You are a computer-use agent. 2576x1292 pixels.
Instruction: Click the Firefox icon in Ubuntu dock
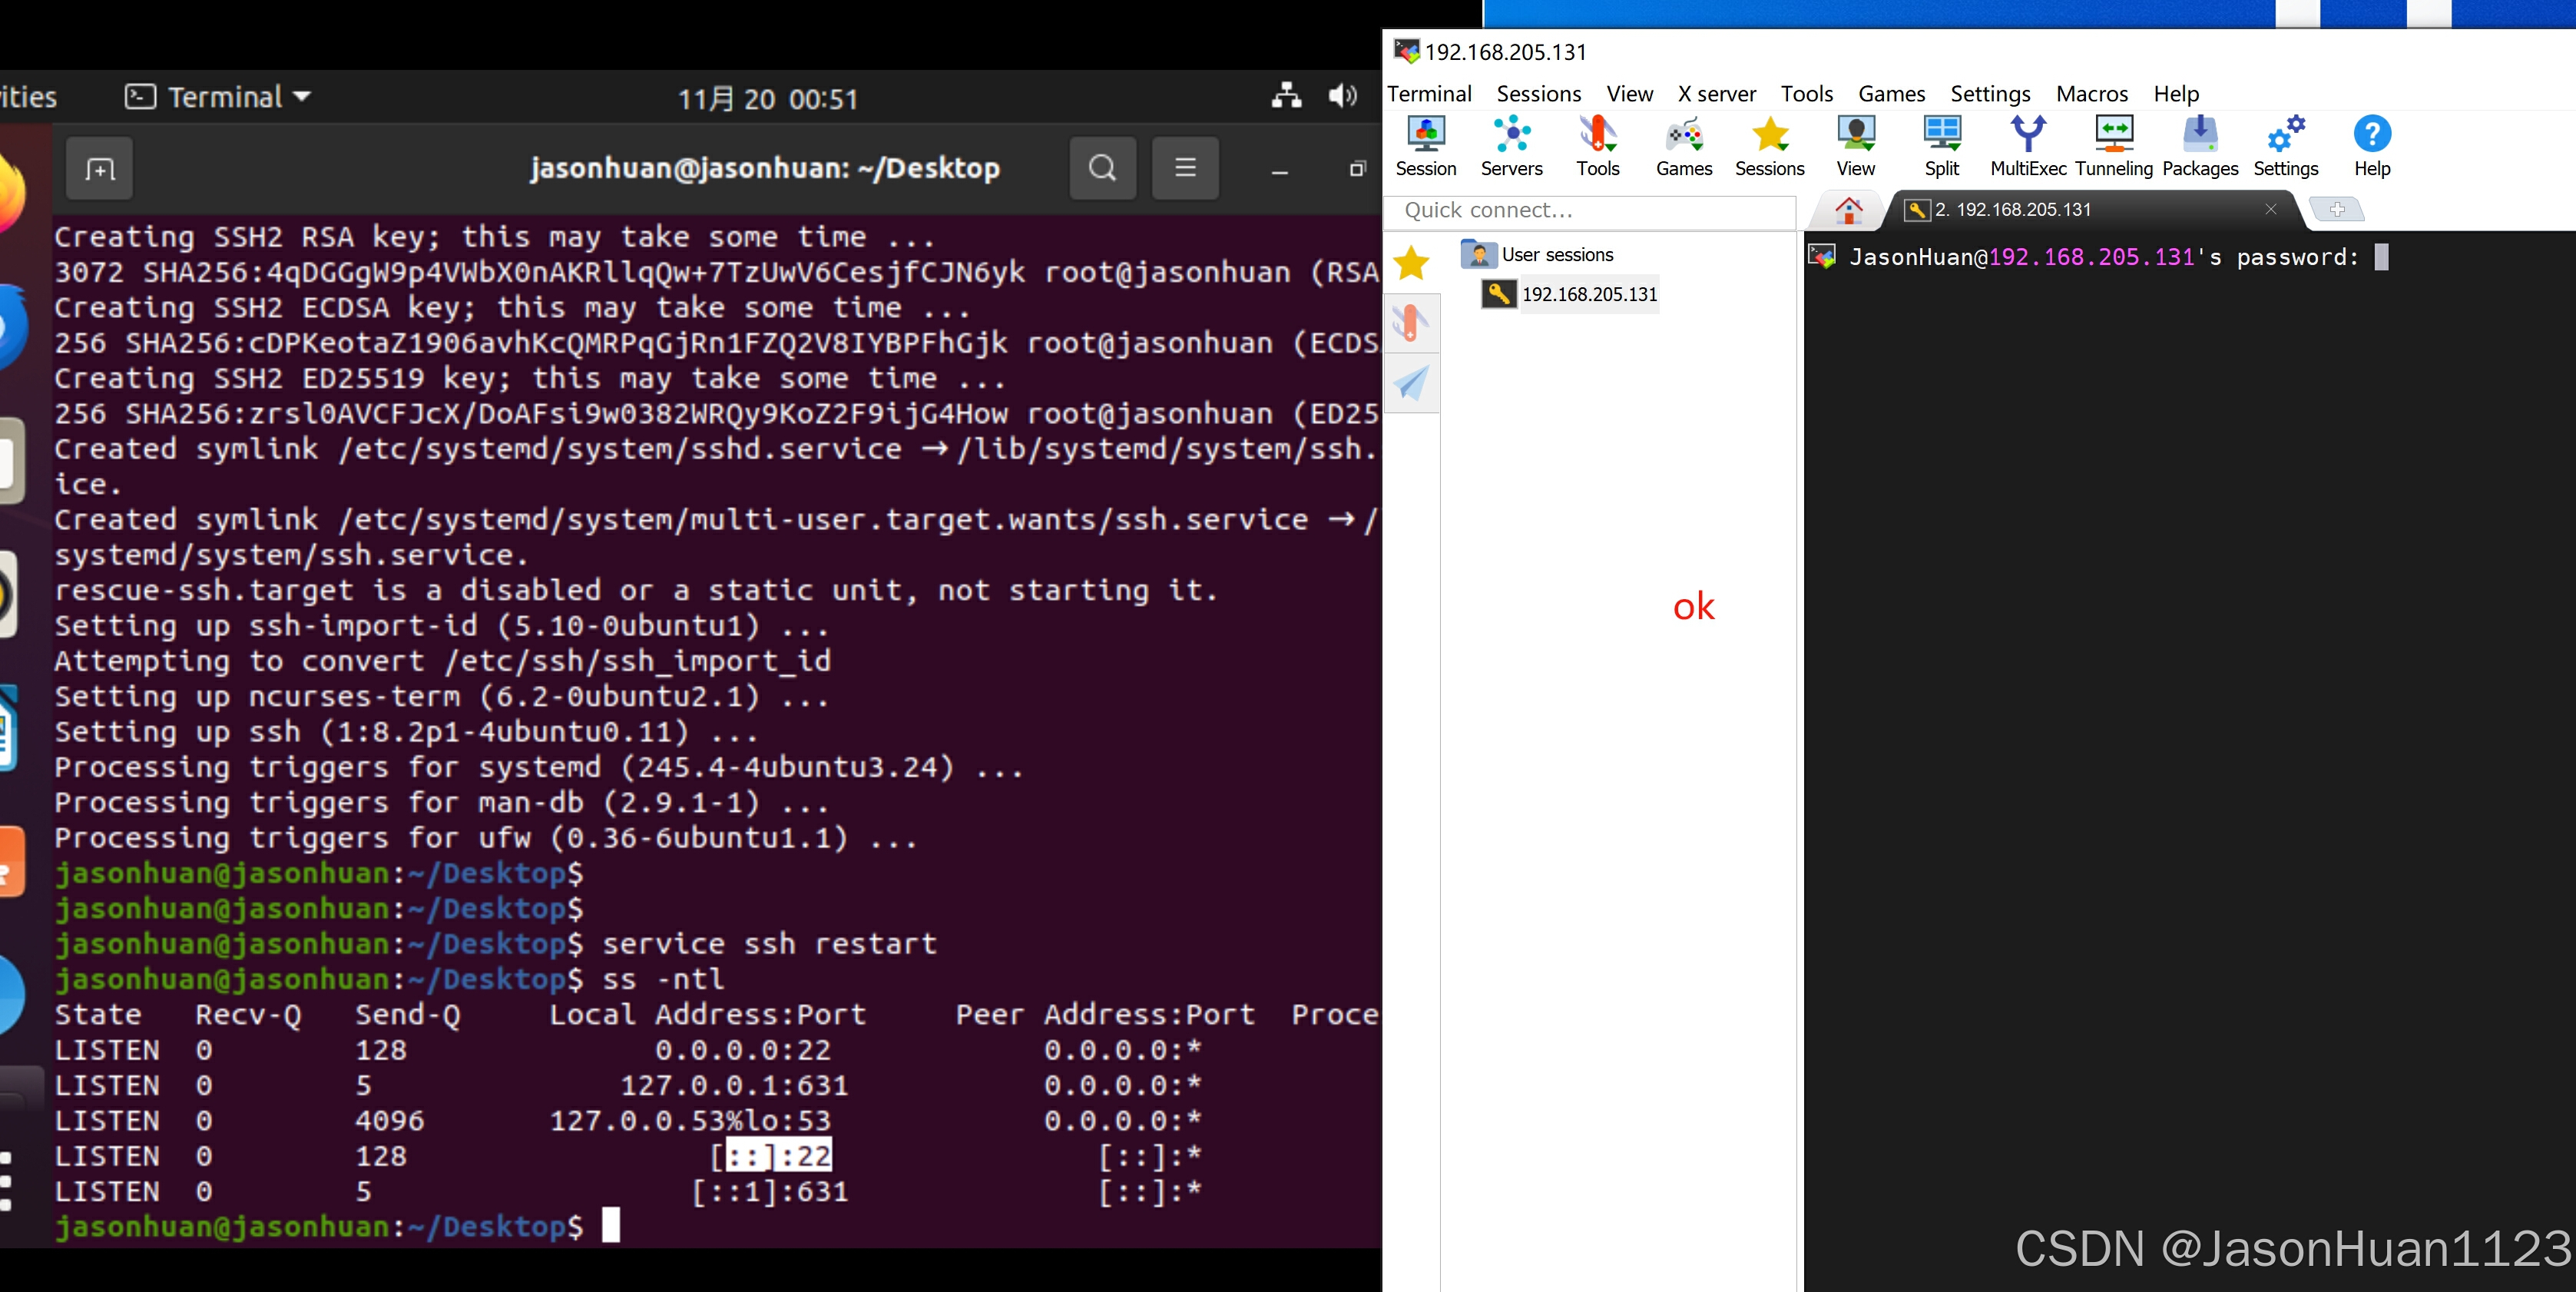click(10, 192)
